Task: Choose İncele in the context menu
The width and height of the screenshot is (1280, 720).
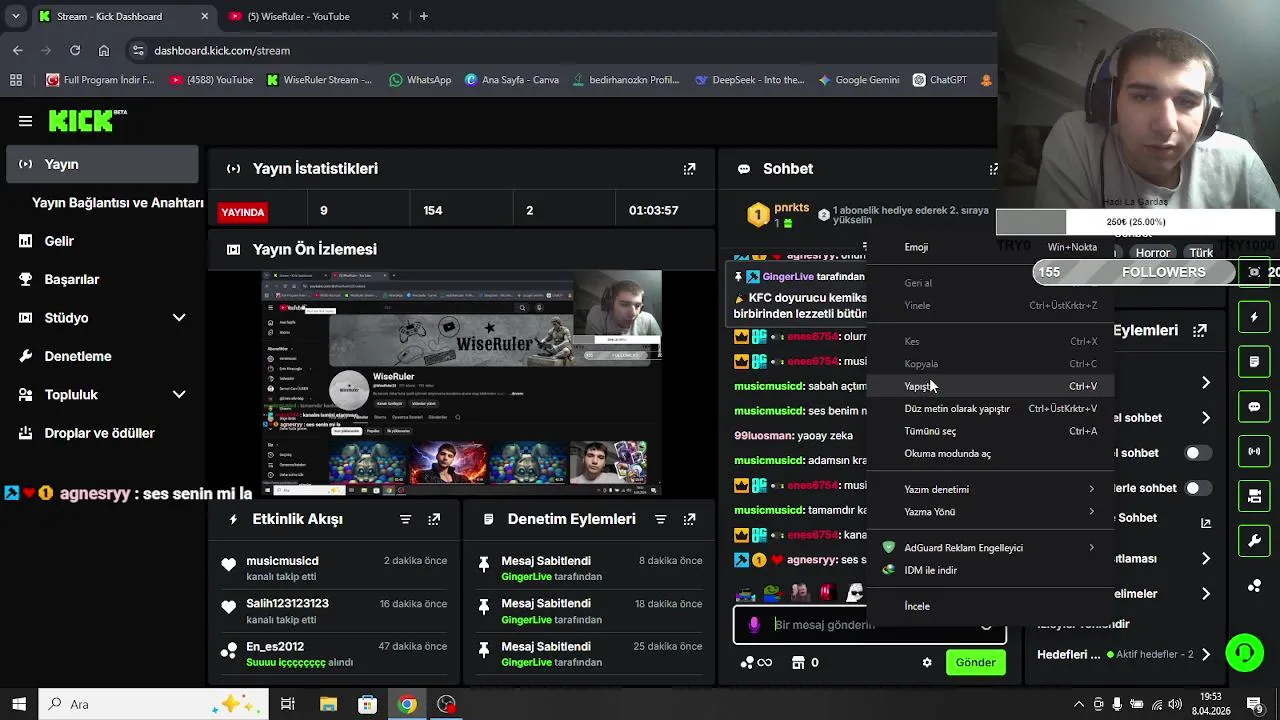Action: (991, 606)
